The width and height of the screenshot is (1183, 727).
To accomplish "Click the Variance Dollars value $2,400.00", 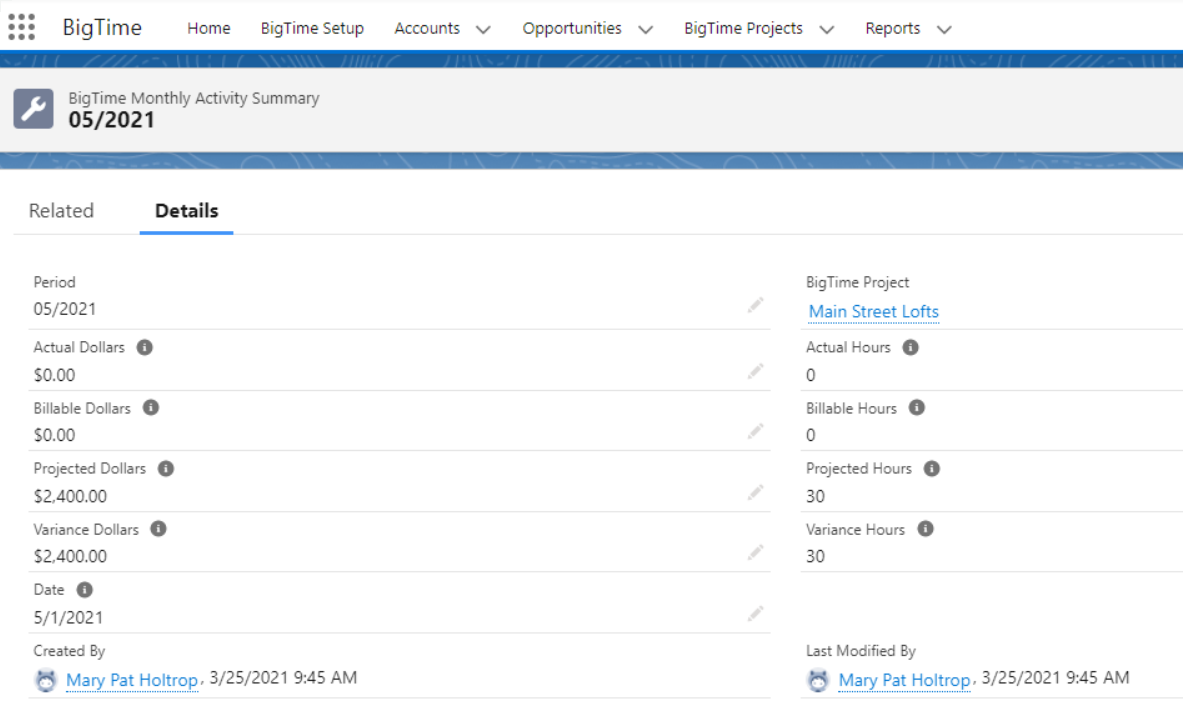I will tap(70, 557).
